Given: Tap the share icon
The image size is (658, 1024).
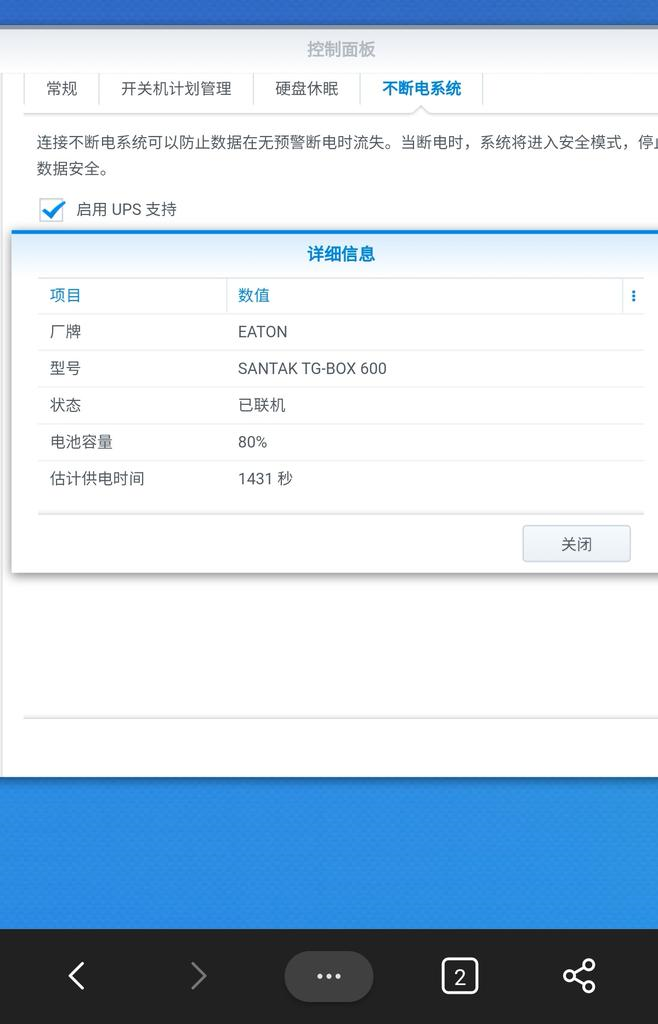Looking at the screenshot, I should pyautogui.click(x=579, y=976).
